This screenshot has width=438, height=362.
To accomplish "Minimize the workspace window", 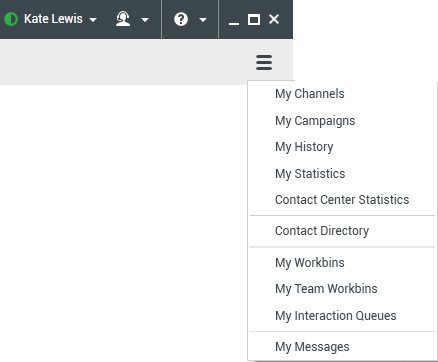I will click(x=234, y=20).
